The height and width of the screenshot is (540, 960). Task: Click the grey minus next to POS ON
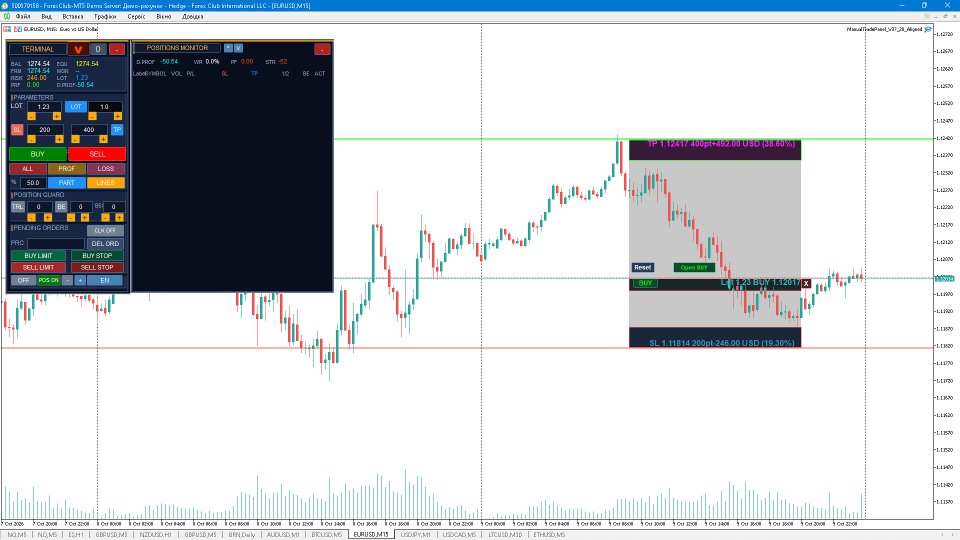coord(68,280)
